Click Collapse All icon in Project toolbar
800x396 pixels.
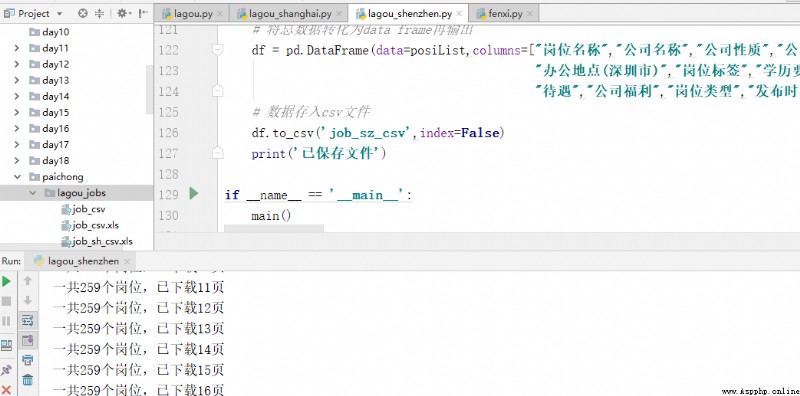(99, 14)
